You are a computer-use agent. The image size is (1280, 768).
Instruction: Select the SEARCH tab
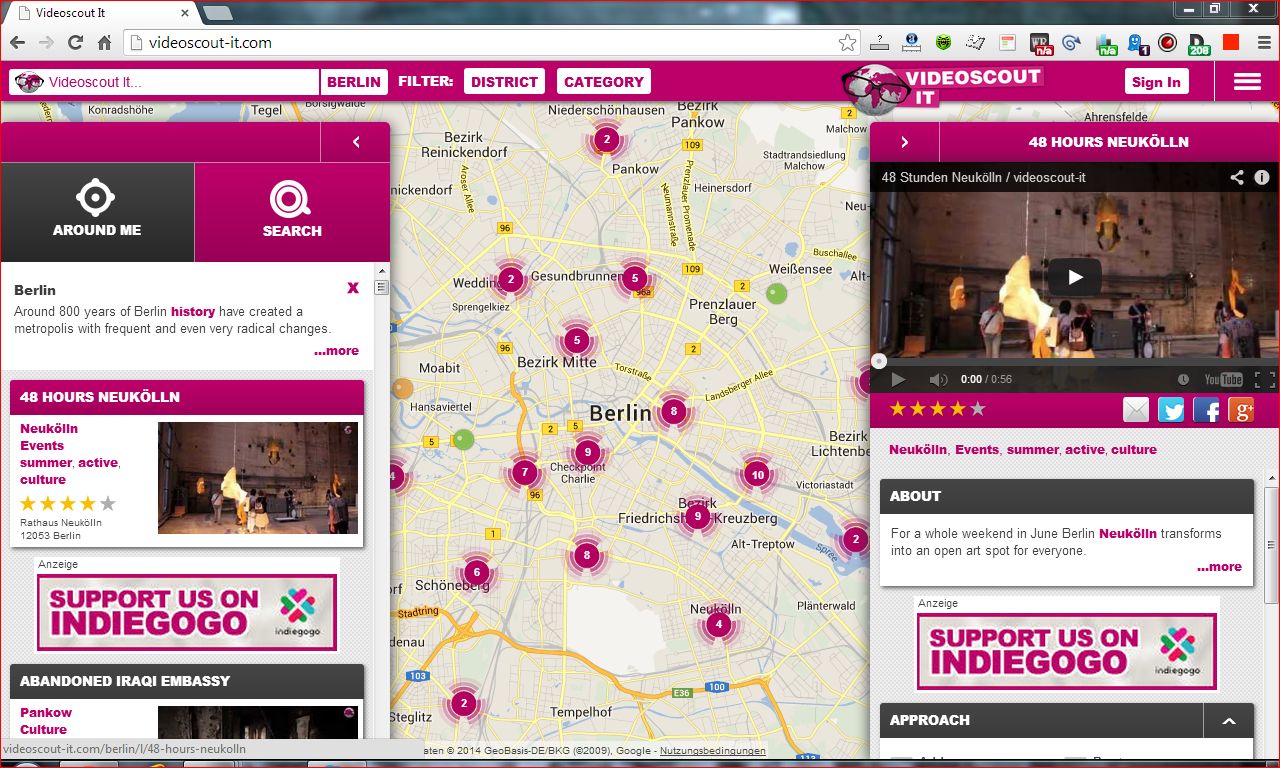coord(292,212)
